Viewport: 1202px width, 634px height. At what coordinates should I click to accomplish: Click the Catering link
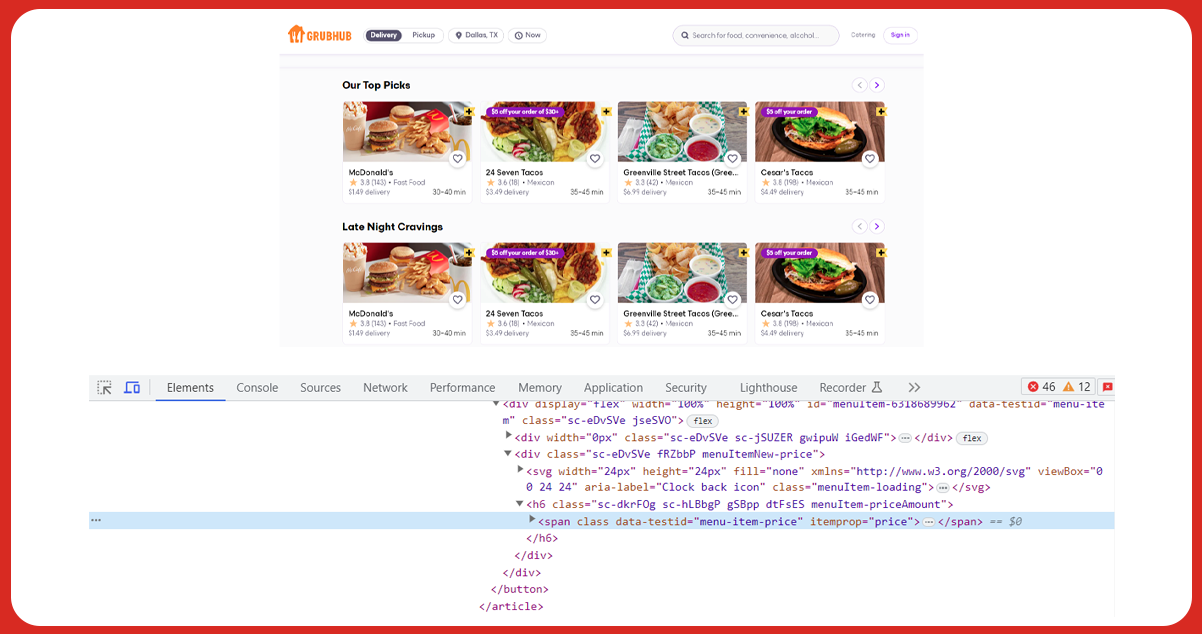pyautogui.click(x=863, y=35)
